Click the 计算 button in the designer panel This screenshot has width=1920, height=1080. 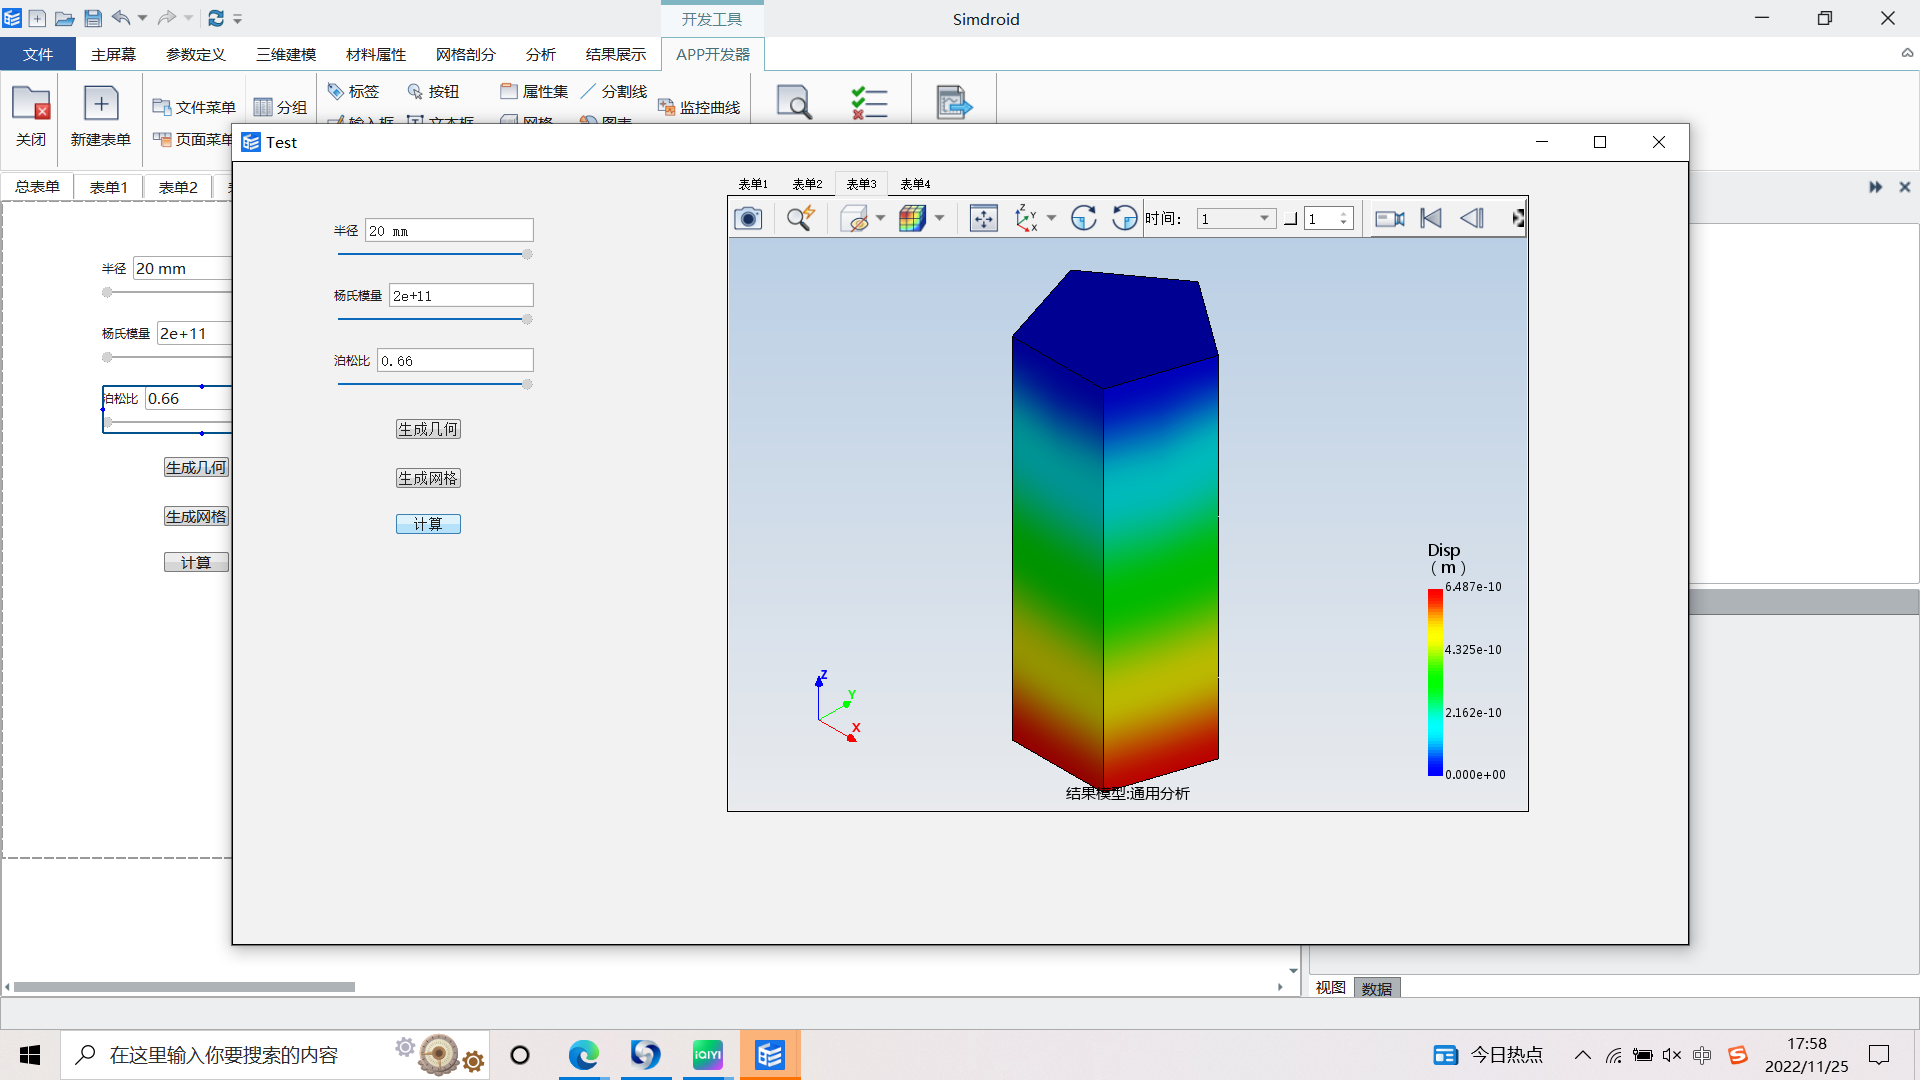click(196, 563)
